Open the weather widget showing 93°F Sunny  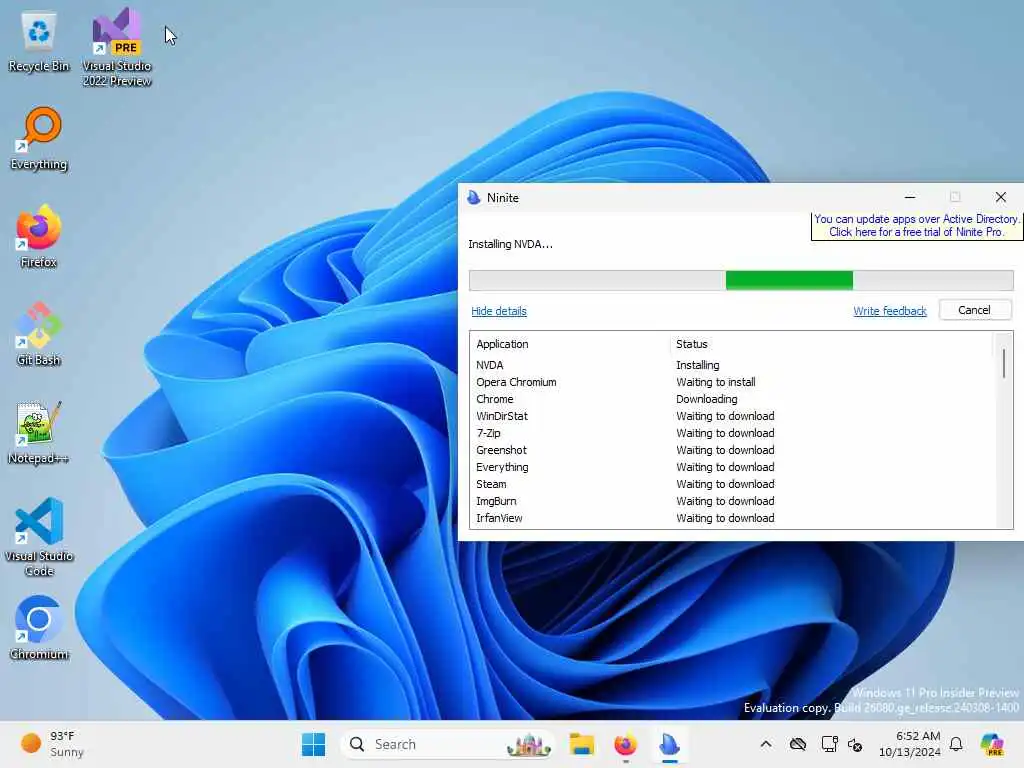pyautogui.click(x=52, y=744)
